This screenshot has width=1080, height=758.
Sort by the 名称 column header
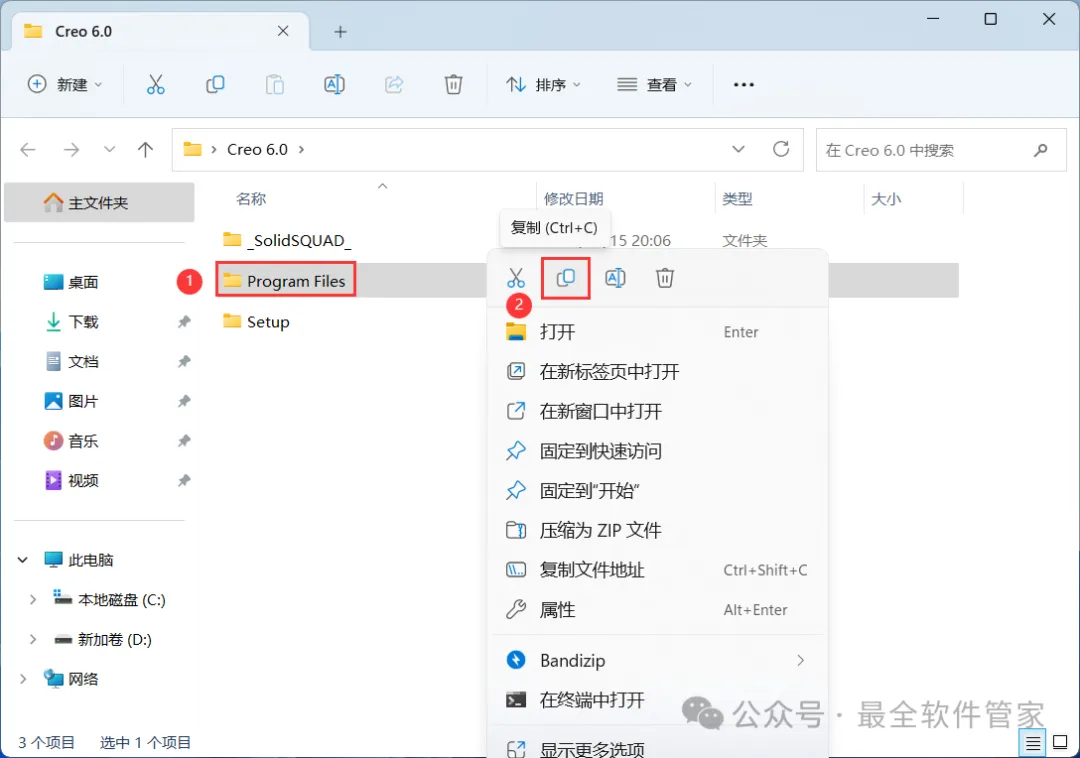[251, 199]
